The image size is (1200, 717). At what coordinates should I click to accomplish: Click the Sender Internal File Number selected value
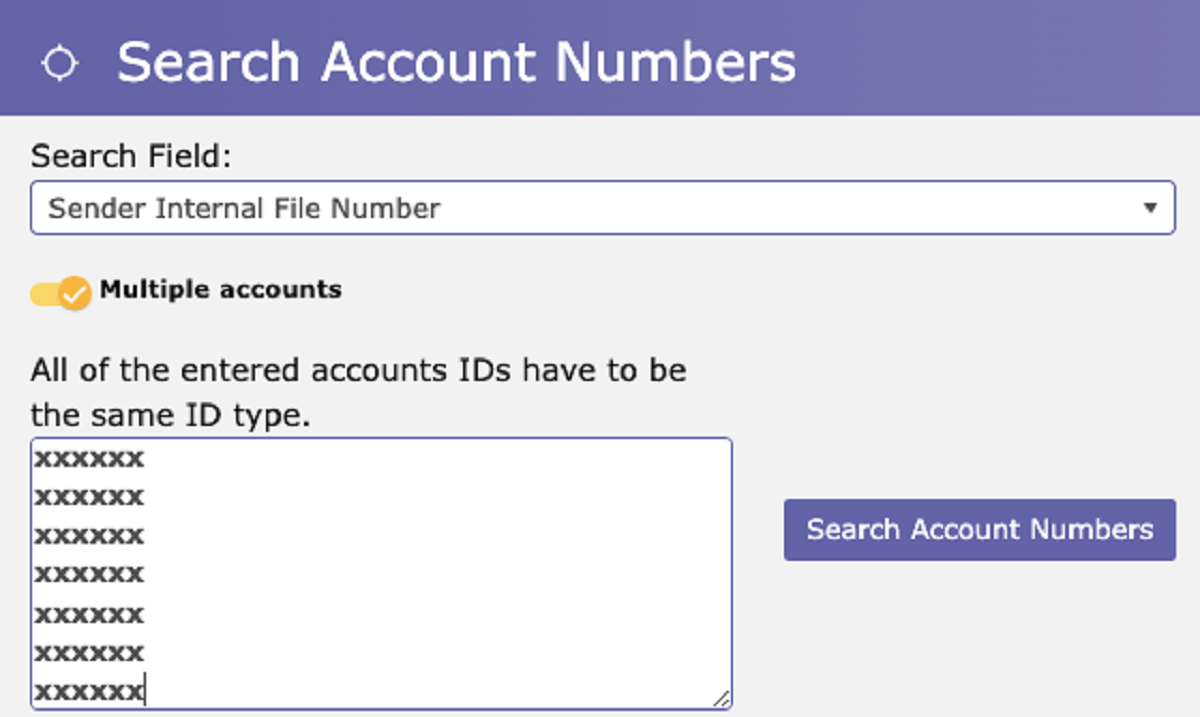click(244, 208)
